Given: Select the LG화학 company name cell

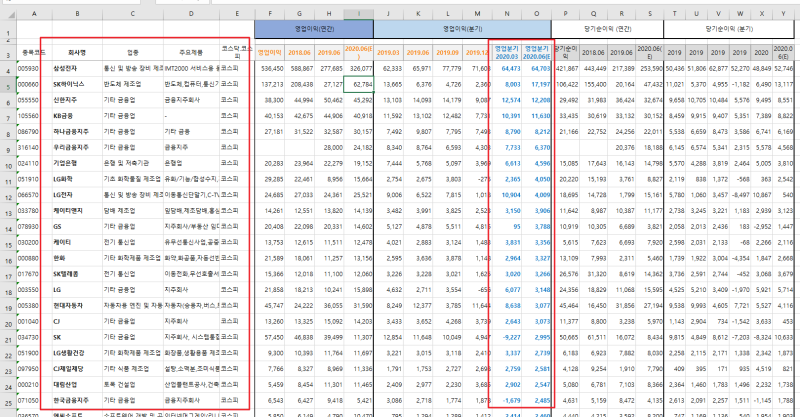Looking at the screenshot, I should [x=77, y=179].
